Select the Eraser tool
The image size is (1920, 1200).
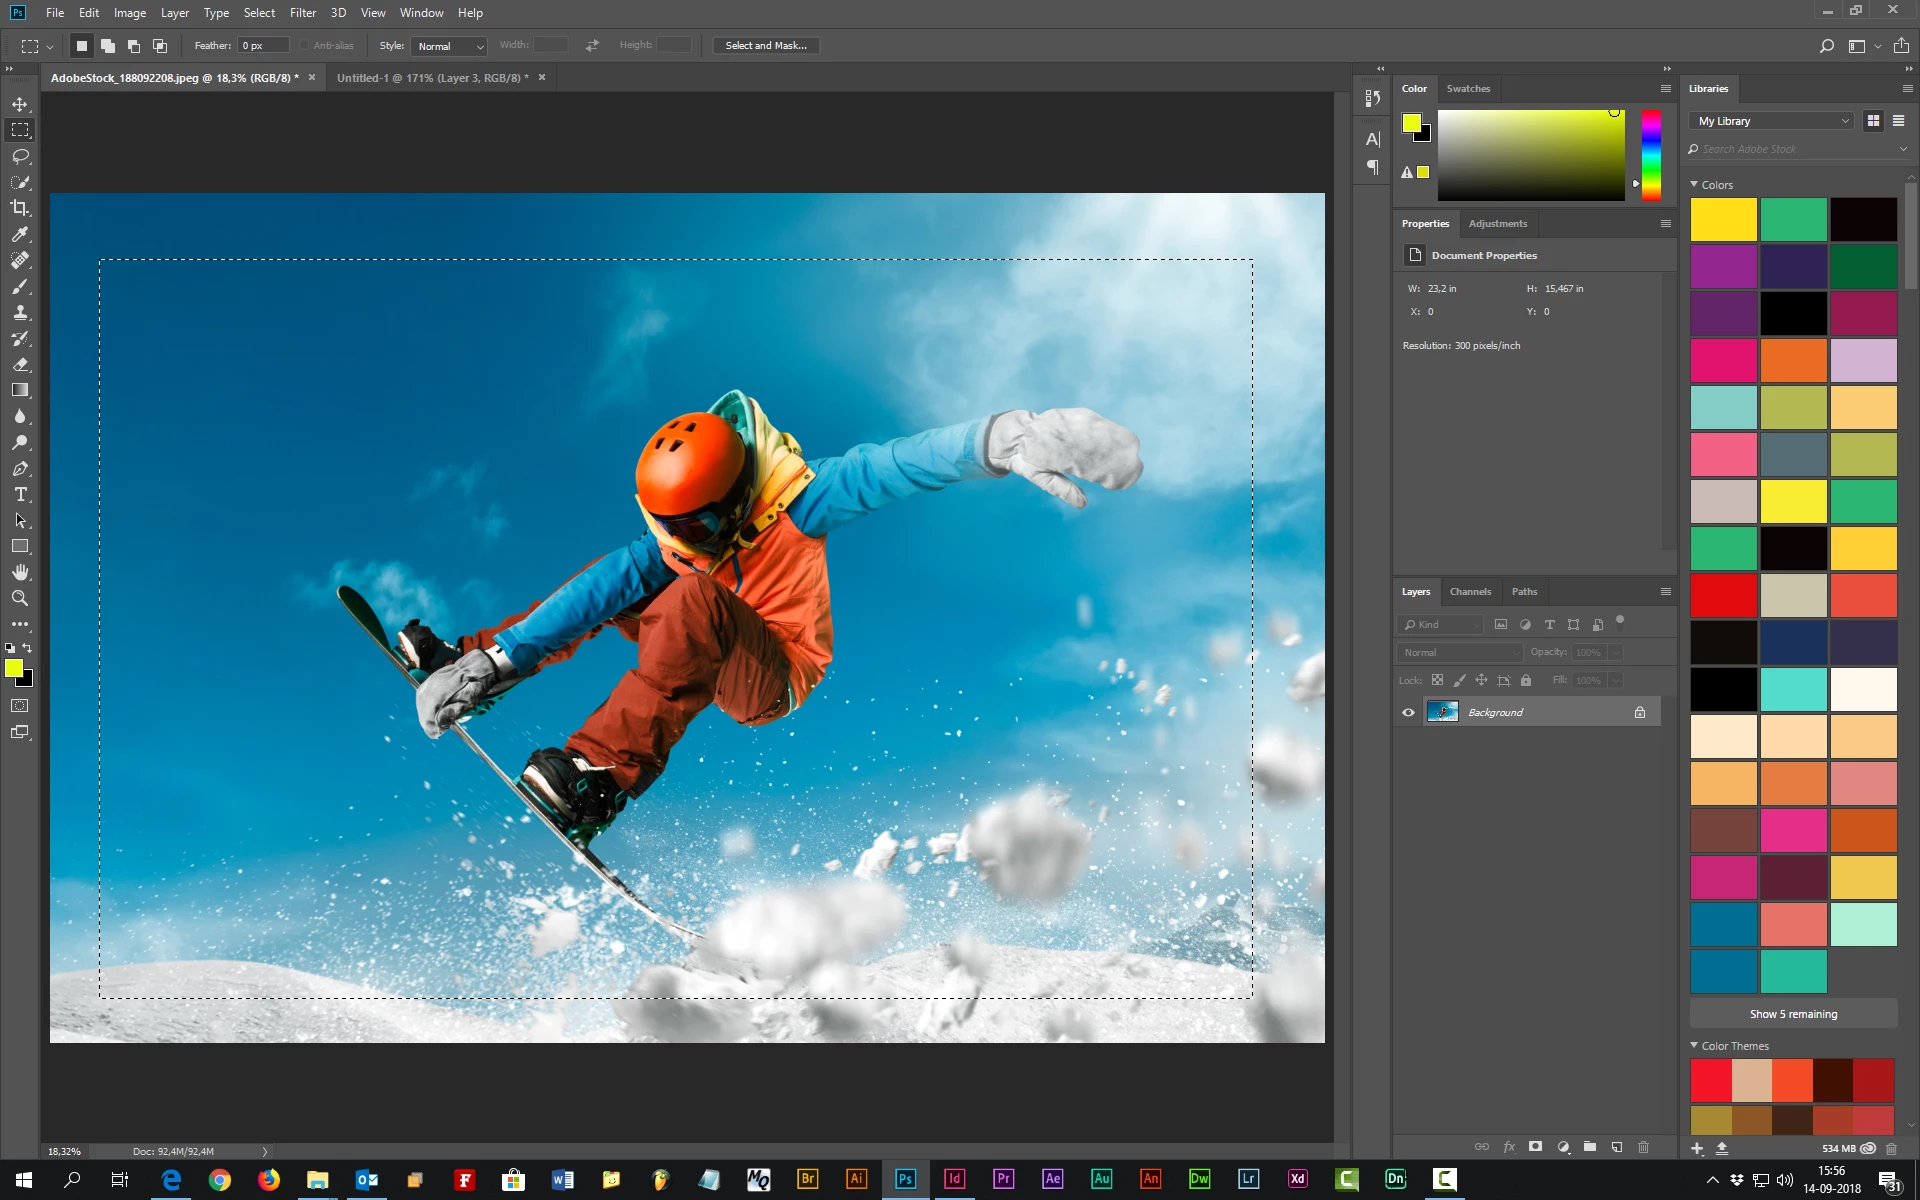20,364
